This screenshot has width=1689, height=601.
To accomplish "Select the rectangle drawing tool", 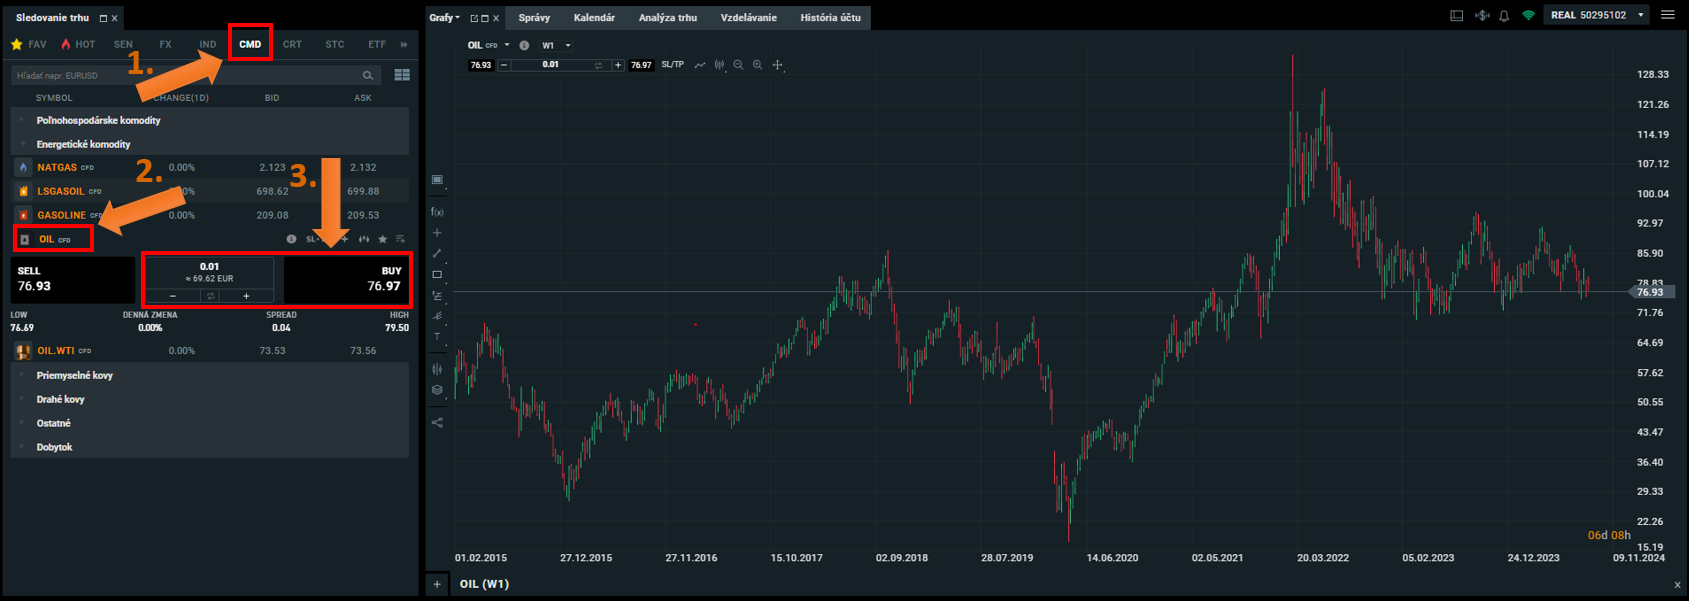I will coord(437,275).
